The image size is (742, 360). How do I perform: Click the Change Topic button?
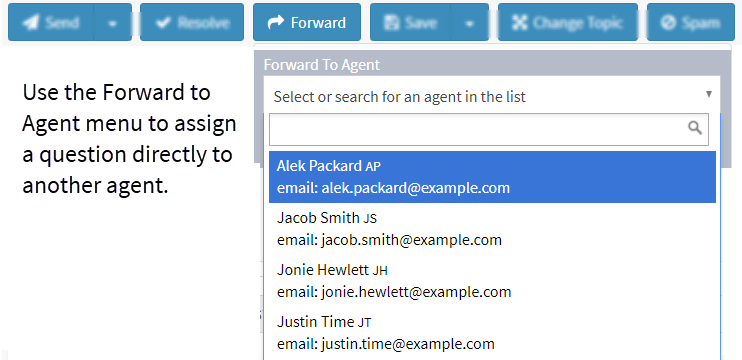(x=567, y=22)
